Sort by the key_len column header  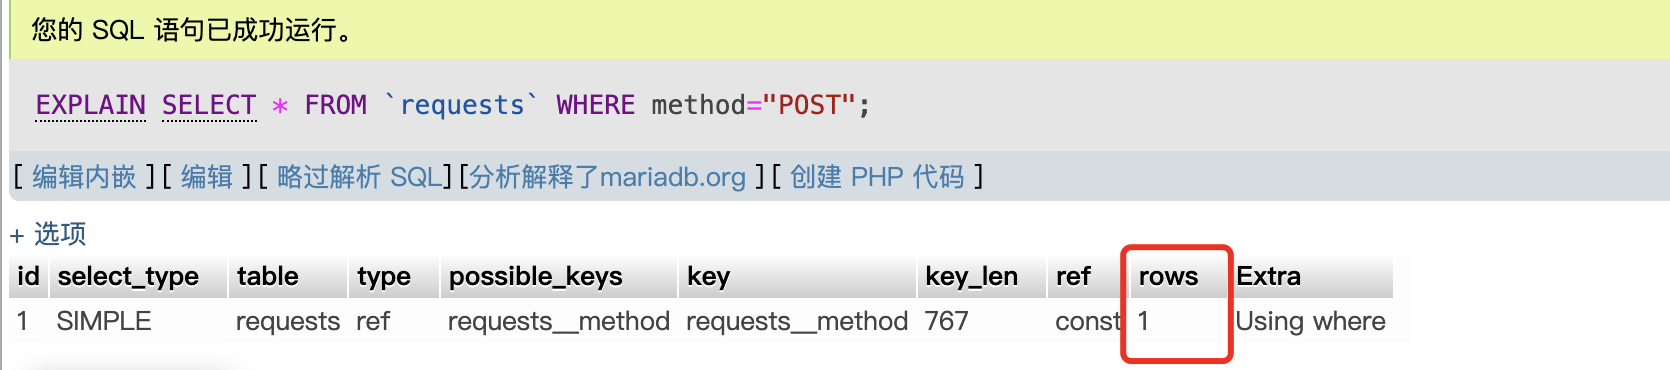[x=972, y=276]
